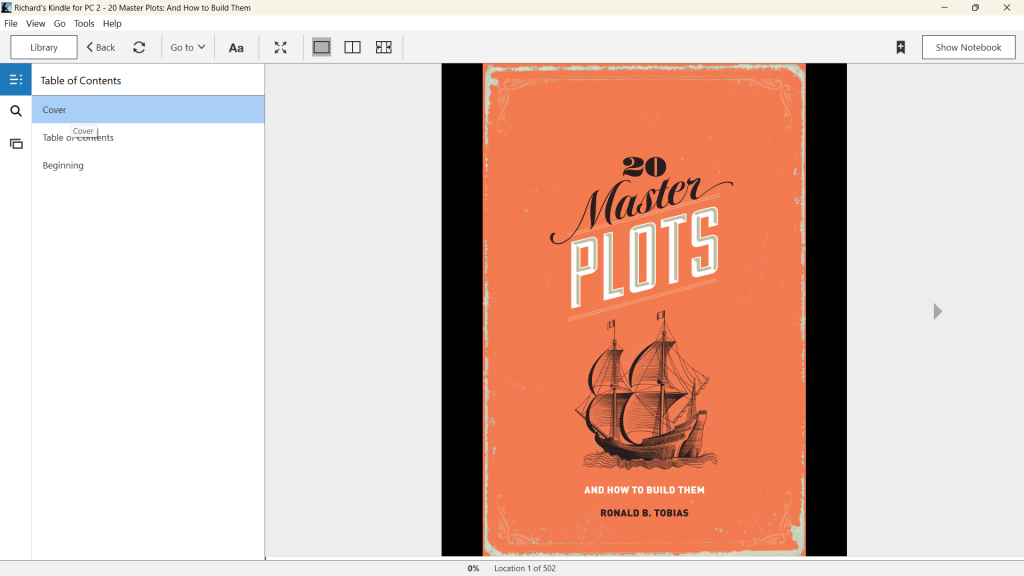Switch to single column page view

pyautogui.click(x=321, y=47)
